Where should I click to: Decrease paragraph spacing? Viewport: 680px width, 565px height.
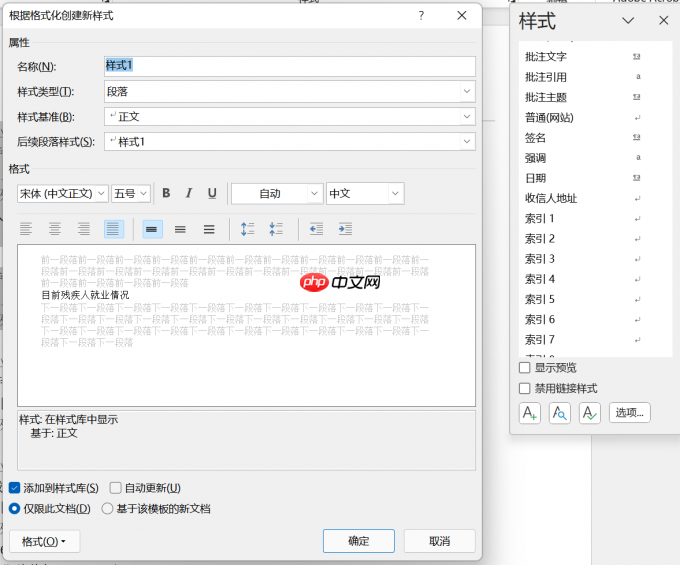point(276,229)
